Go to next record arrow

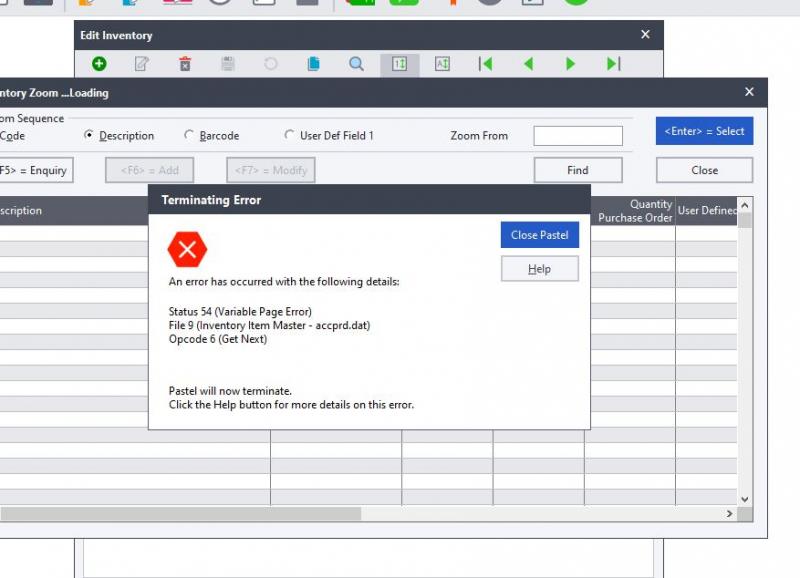pos(571,64)
